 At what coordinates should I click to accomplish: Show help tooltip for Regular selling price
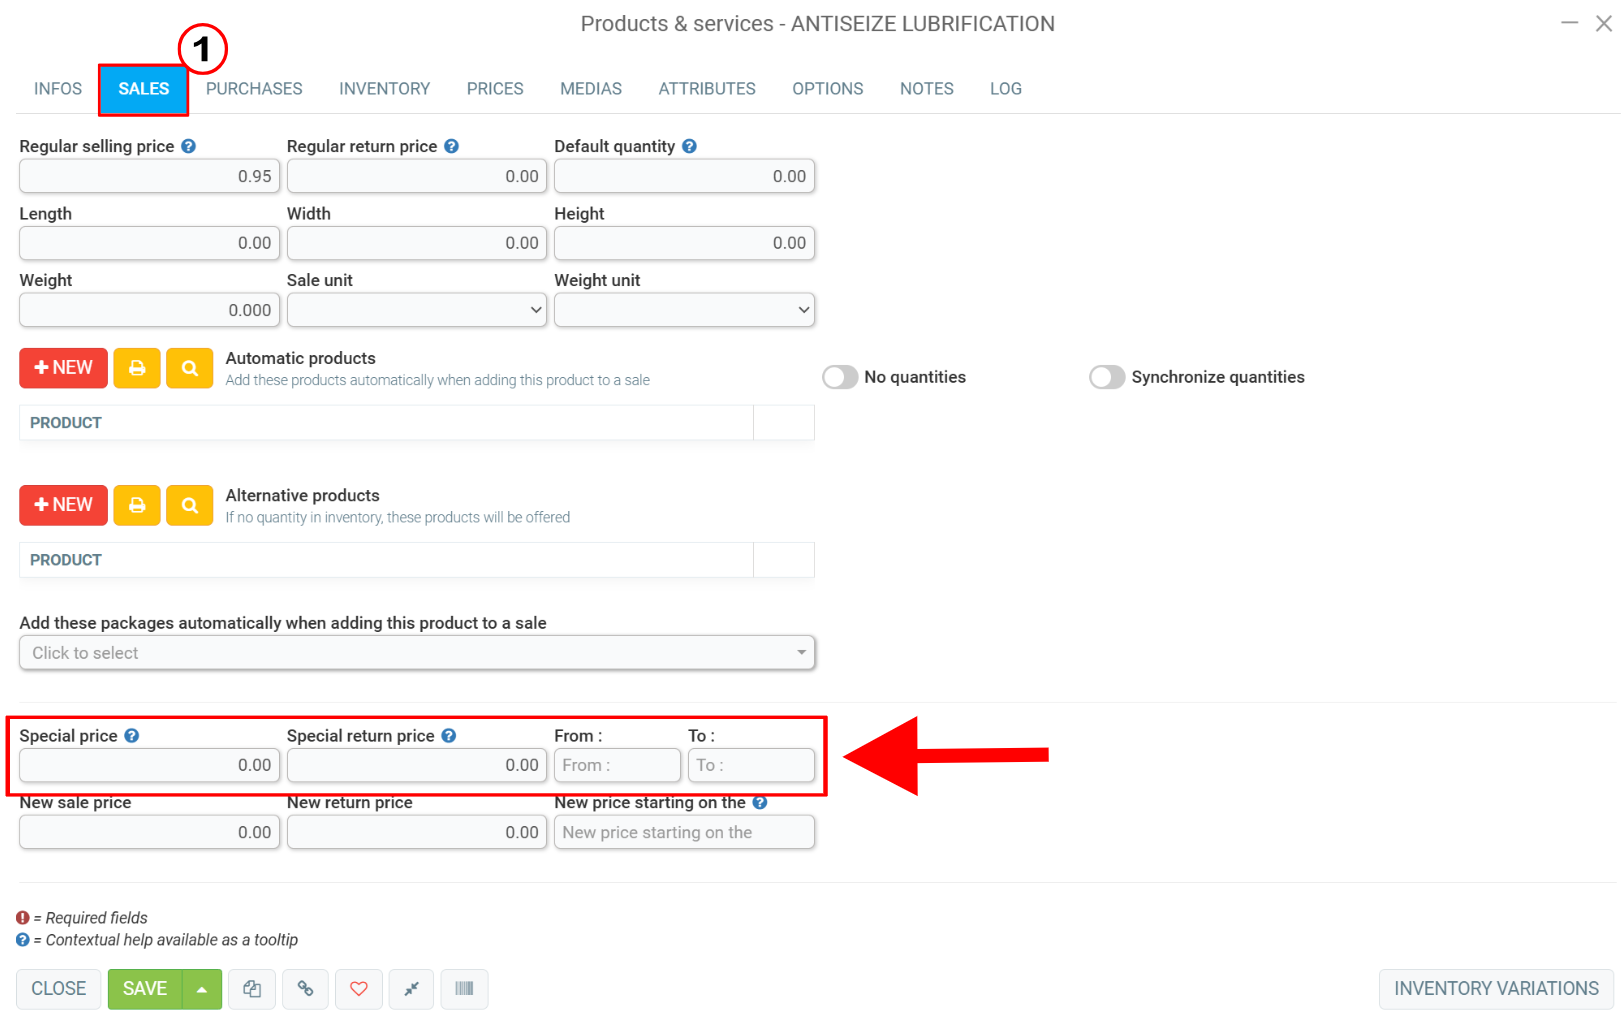(189, 146)
